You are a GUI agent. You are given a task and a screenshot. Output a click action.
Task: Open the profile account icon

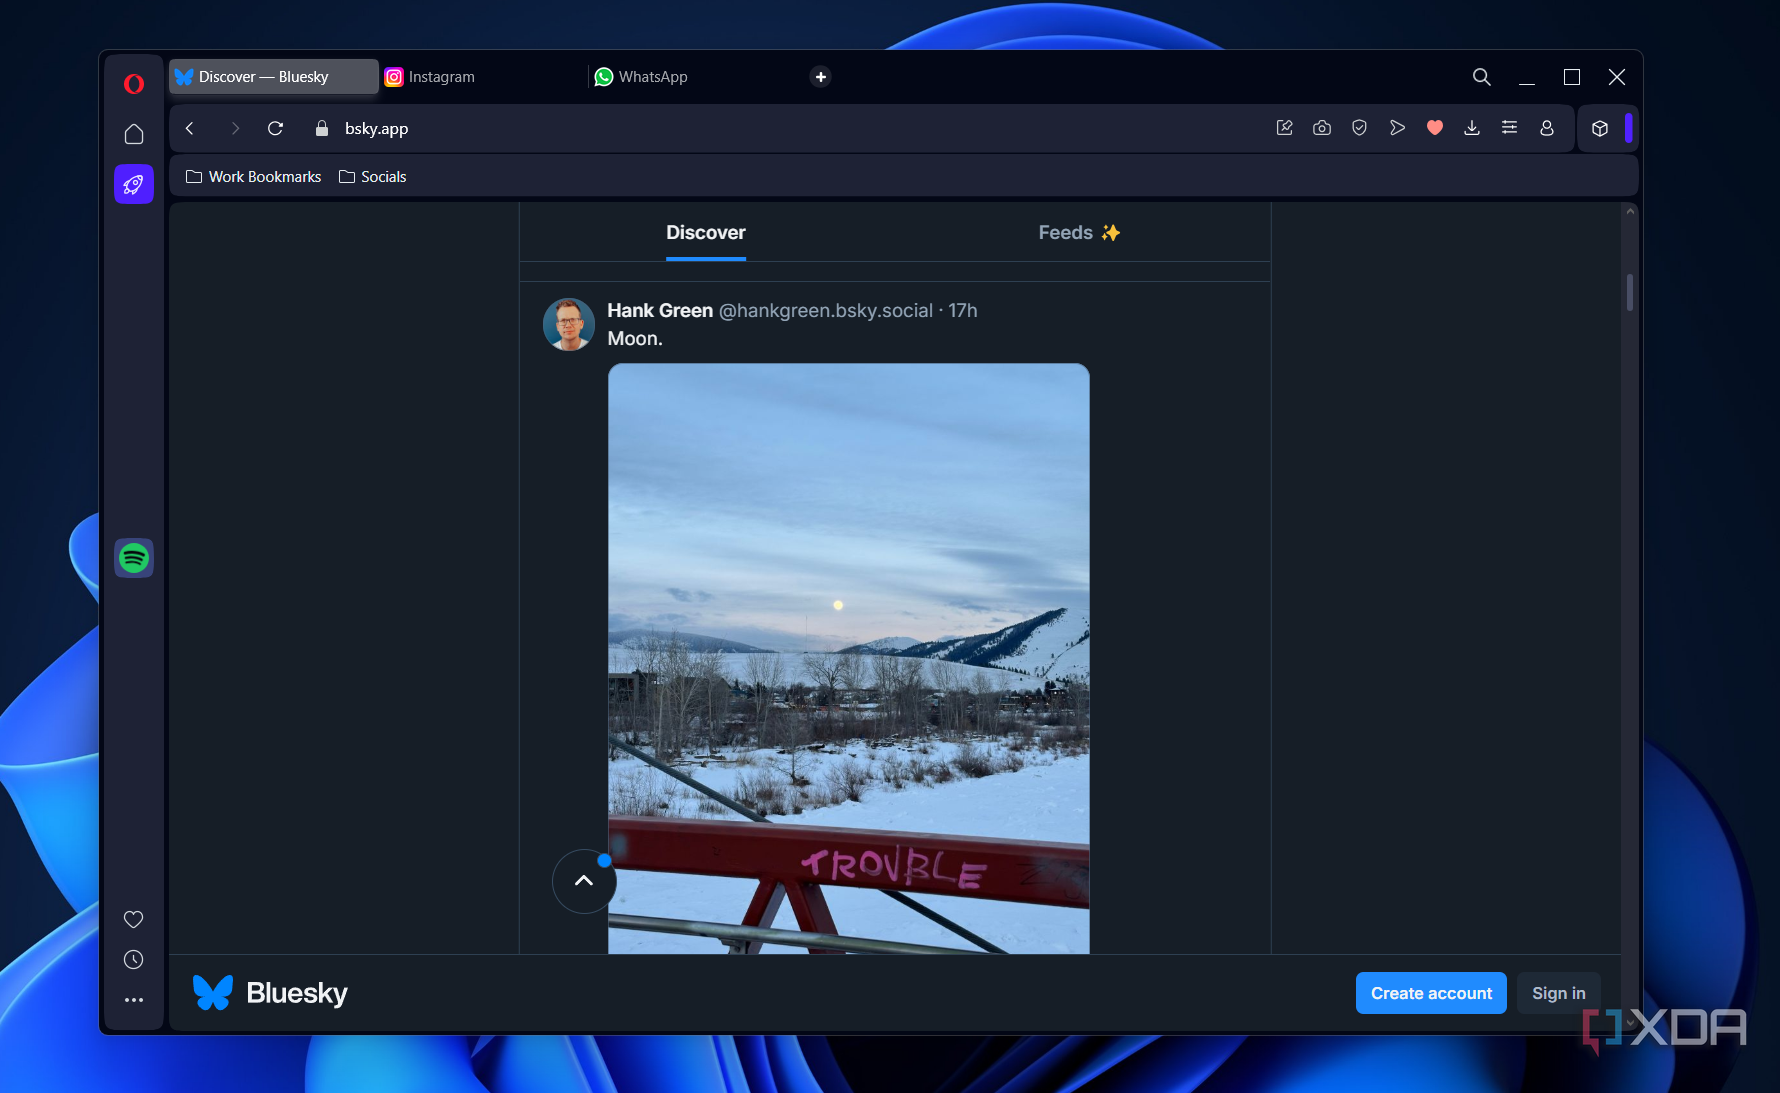(x=1547, y=128)
